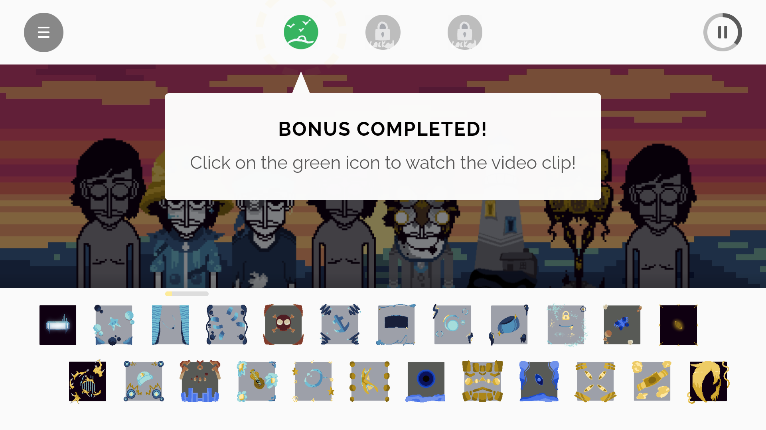Select the anchor sound icon
Image resolution: width=766 pixels, height=430 pixels.
[340, 325]
